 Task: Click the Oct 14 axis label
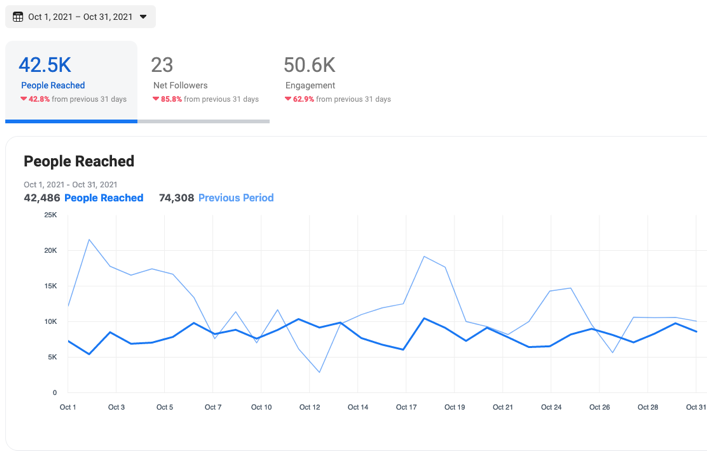pyautogui.click(x=358, y=407)
